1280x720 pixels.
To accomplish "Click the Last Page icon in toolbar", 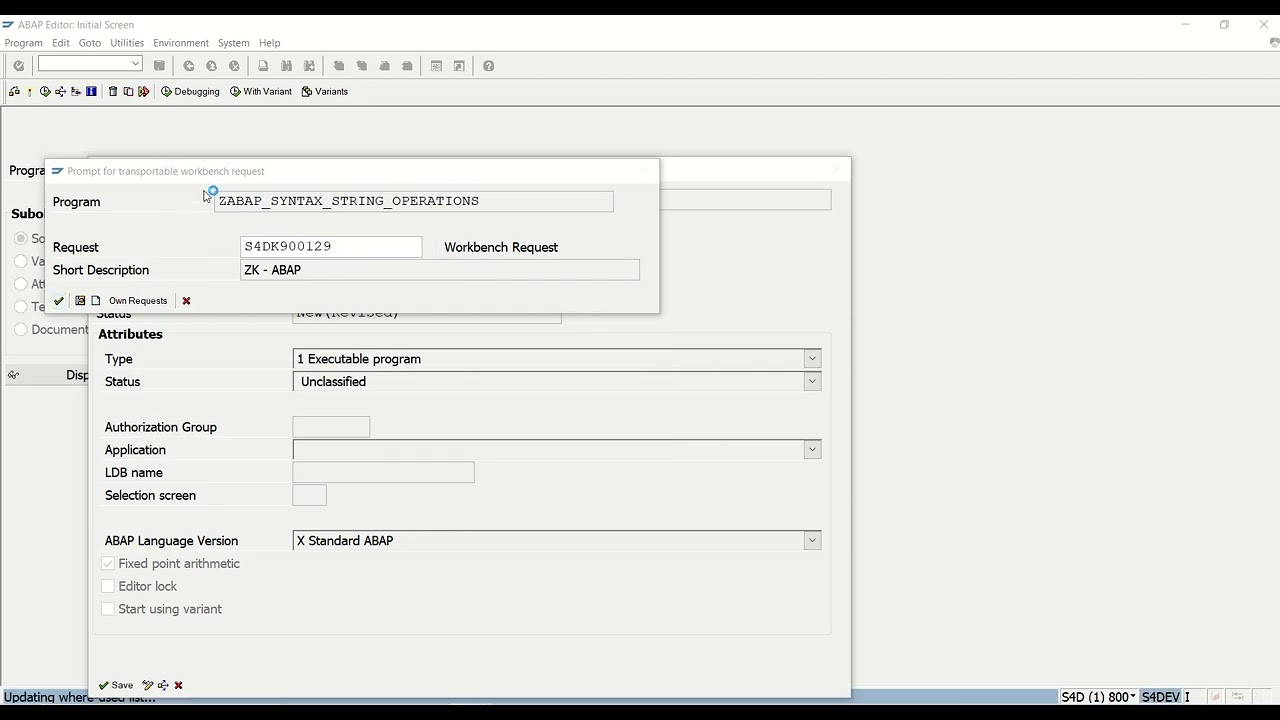I will pyautogui.click(x=407, y=66).
